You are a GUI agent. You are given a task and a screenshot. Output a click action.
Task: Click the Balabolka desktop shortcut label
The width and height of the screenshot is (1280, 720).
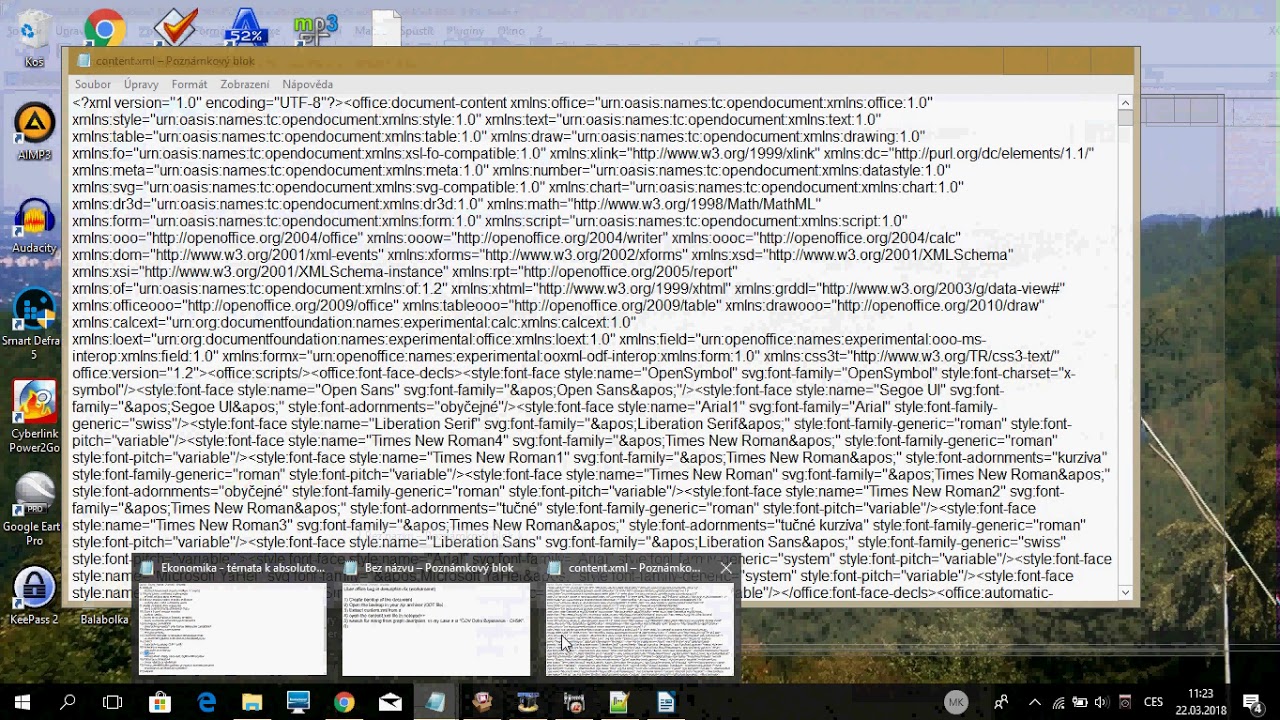tap(104, 620)
